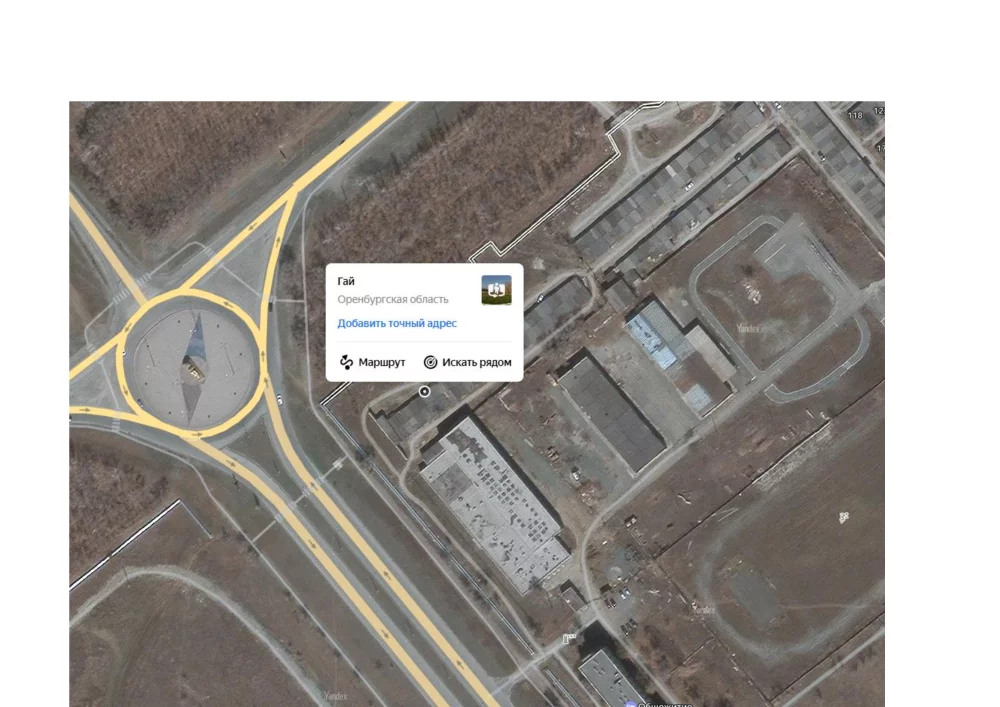The width and height of the screenshot is (1000, 707).
Task: Click the Добавить точный адрес link
Action: [x=397, y=323]
